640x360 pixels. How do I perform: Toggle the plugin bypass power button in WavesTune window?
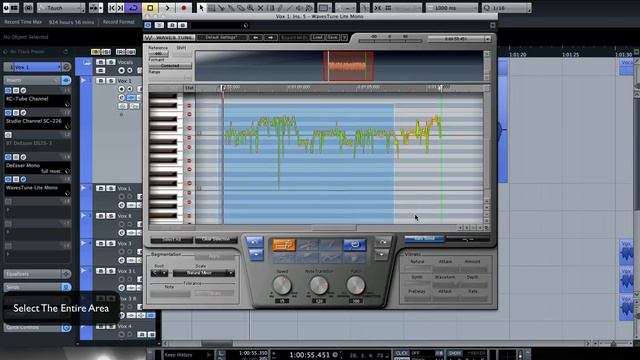point(148,25)
